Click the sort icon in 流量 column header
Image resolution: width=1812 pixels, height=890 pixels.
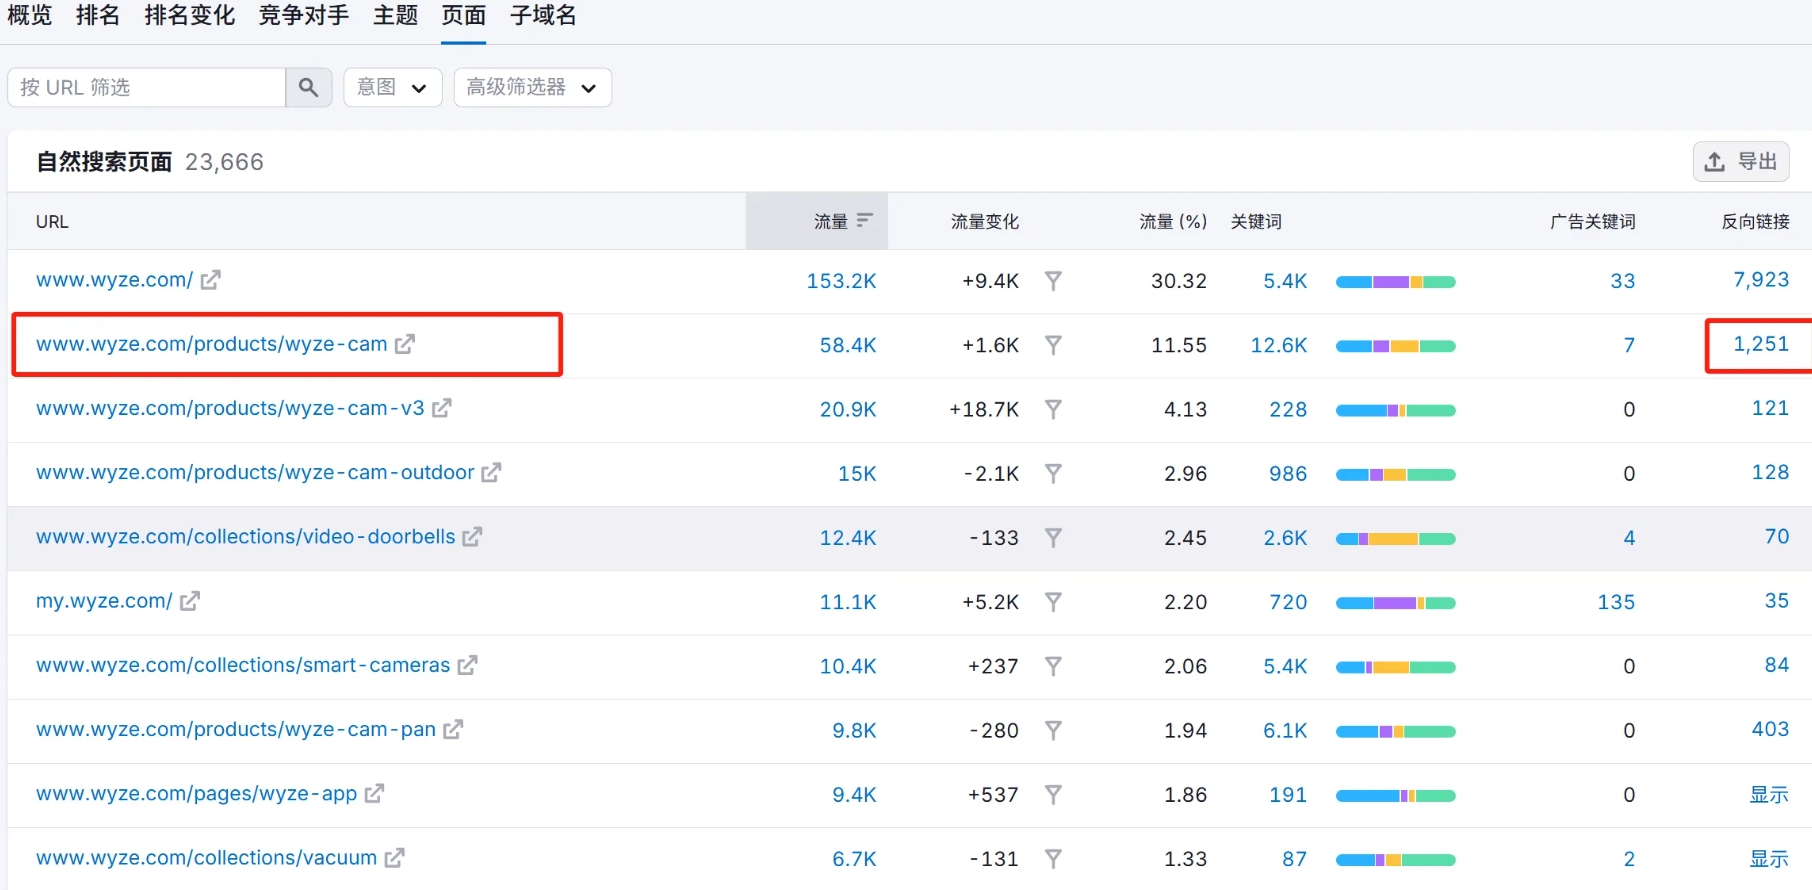865,220
